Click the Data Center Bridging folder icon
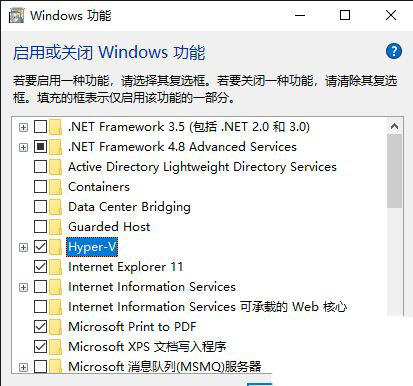The image size is (413, 386). [x=56, y=207]
